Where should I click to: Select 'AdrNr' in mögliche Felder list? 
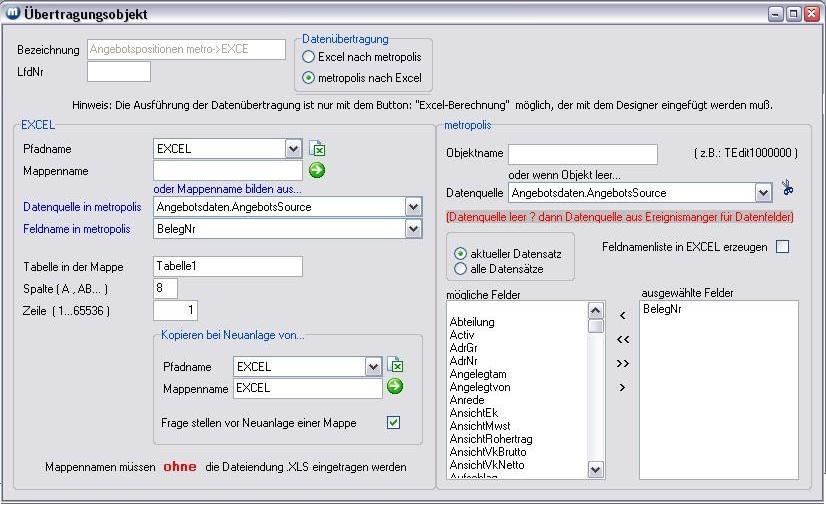463,361
